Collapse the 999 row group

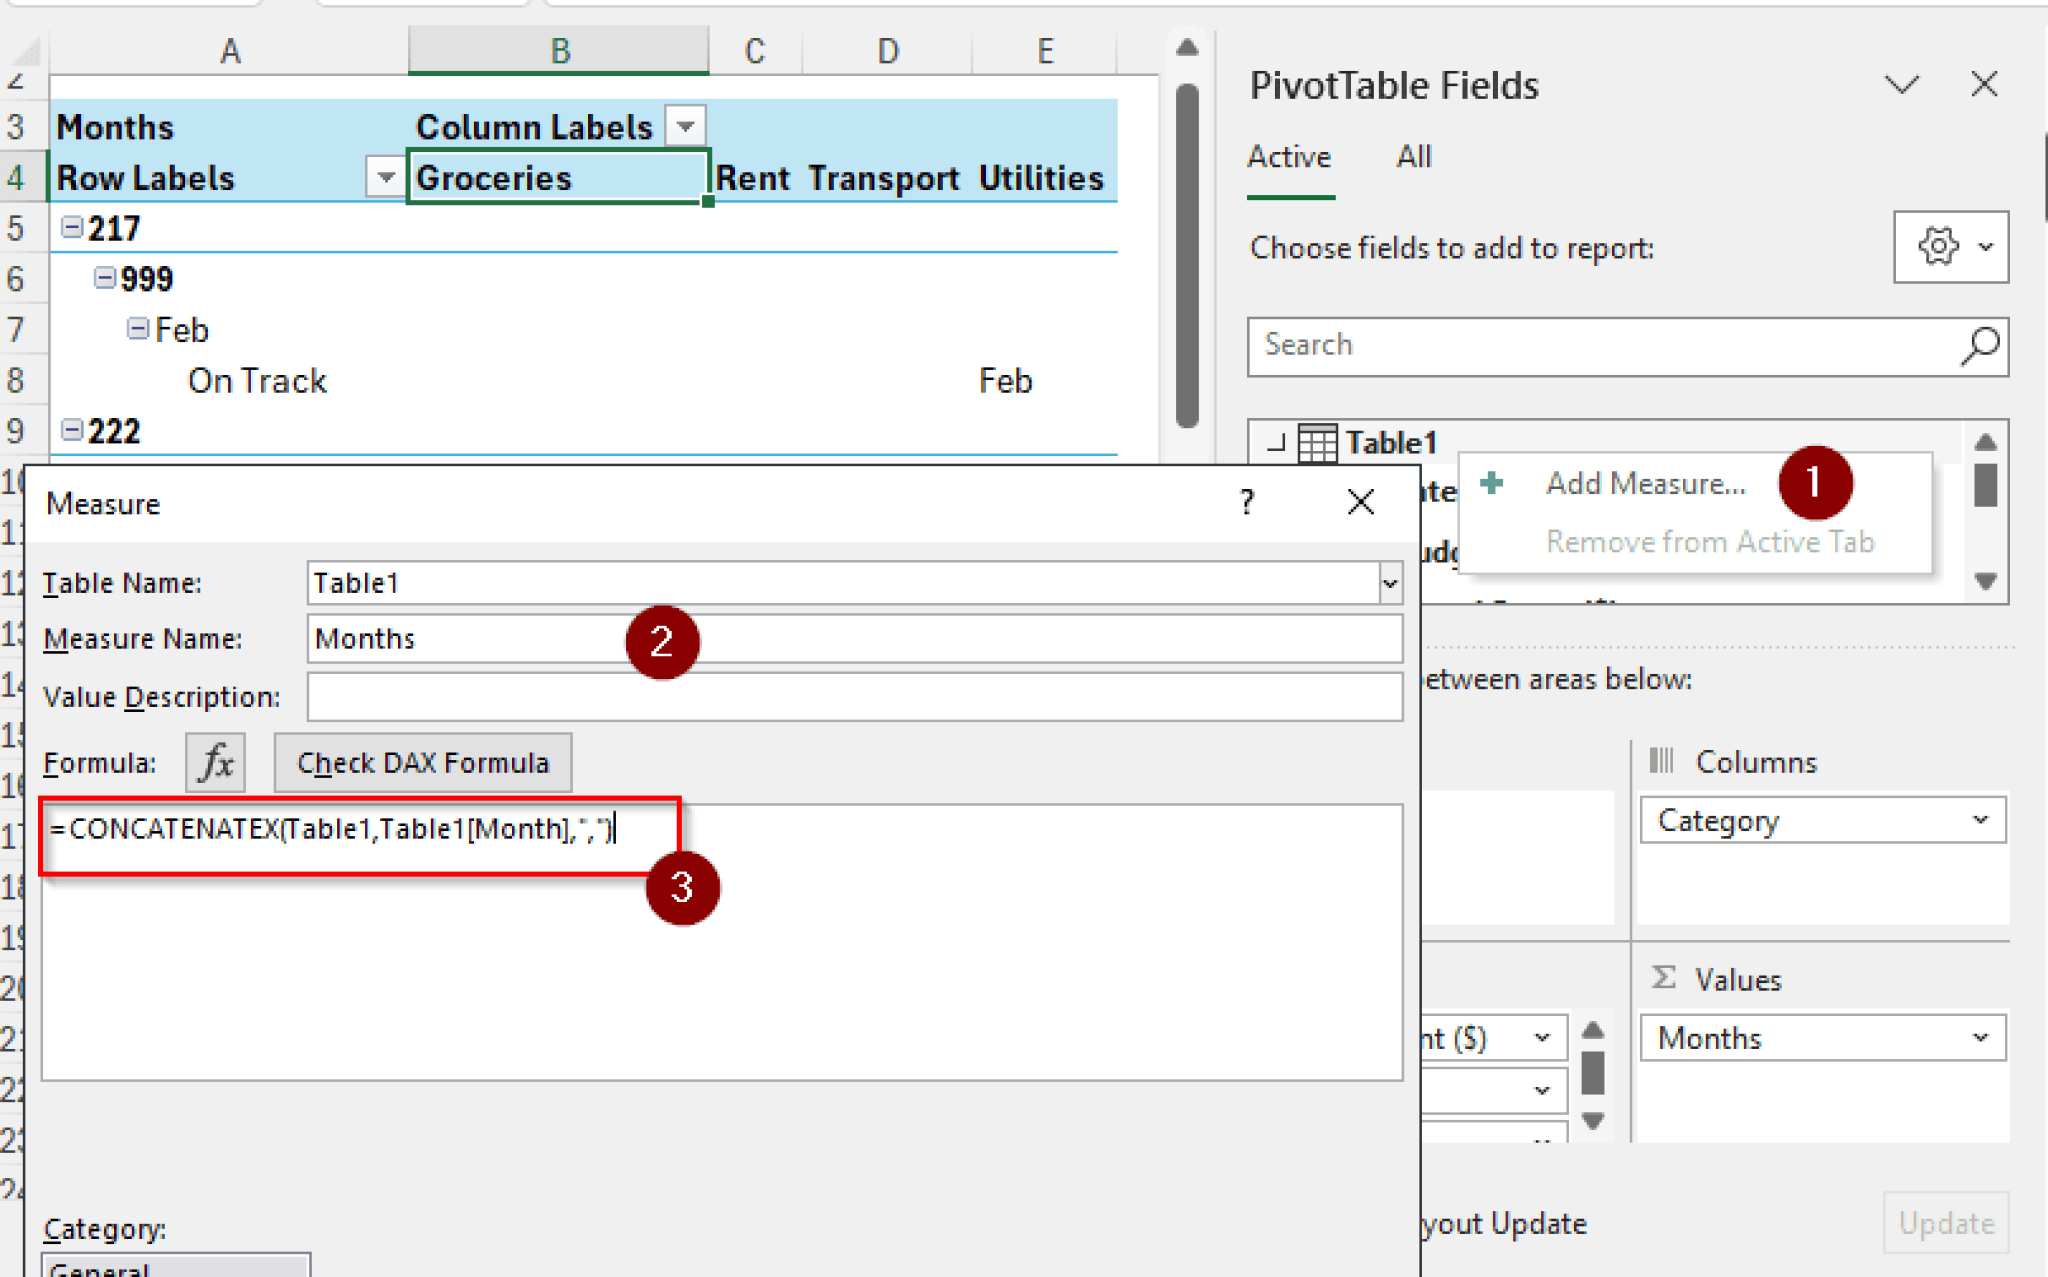[x=105, y=278]
